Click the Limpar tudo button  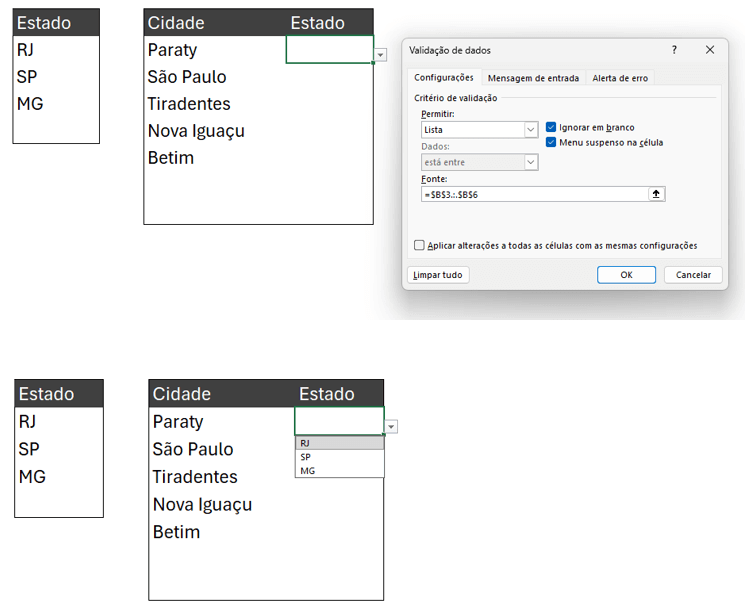[438, 275]
